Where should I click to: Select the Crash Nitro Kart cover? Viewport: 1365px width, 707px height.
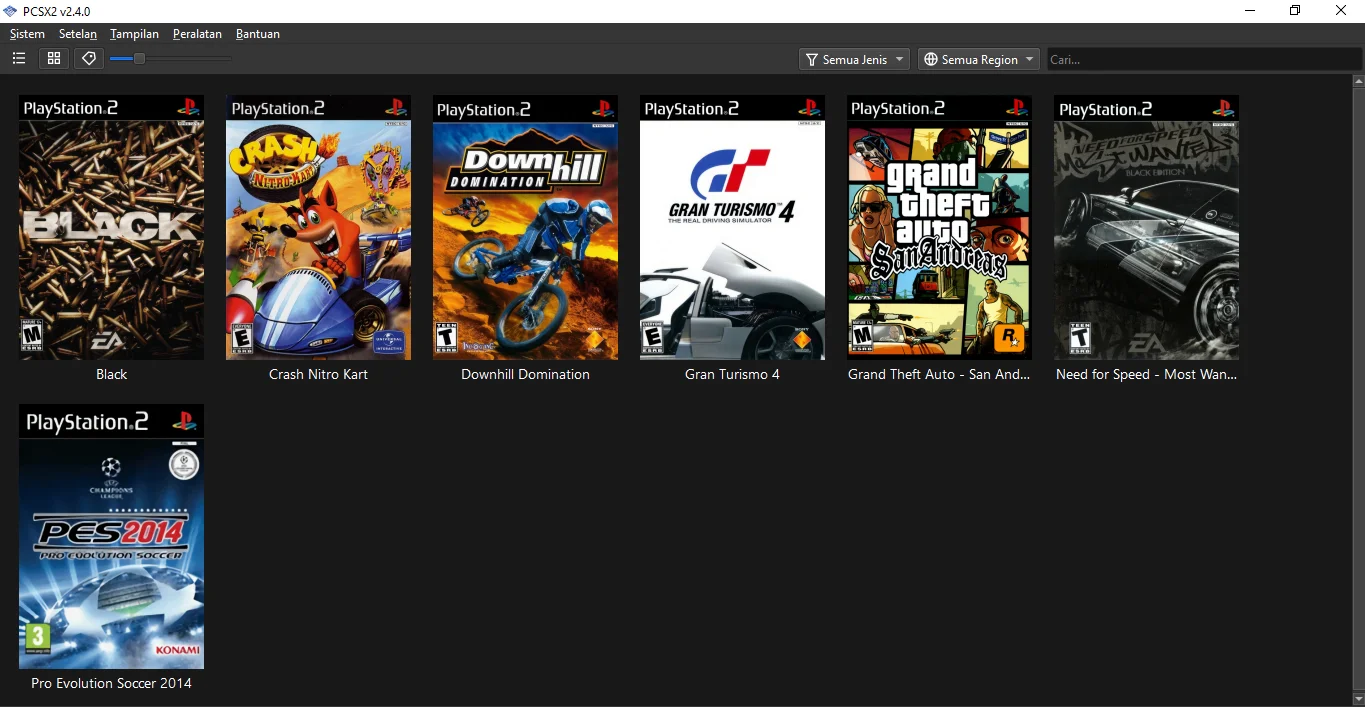(x=318, y=228)
